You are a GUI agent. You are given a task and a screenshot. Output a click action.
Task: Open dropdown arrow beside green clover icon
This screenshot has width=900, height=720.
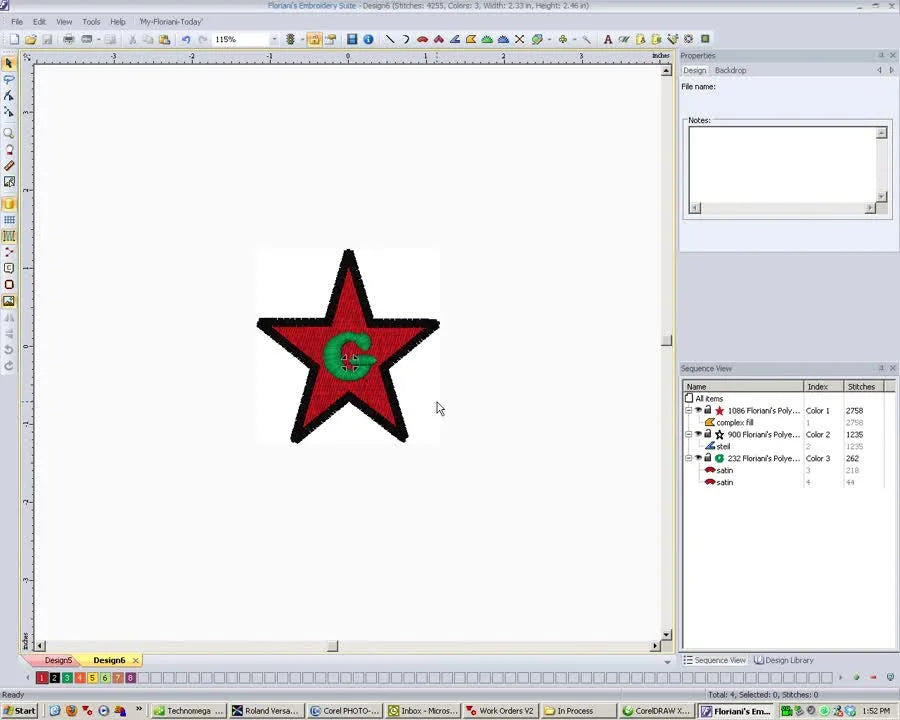(x=574, y=39)
